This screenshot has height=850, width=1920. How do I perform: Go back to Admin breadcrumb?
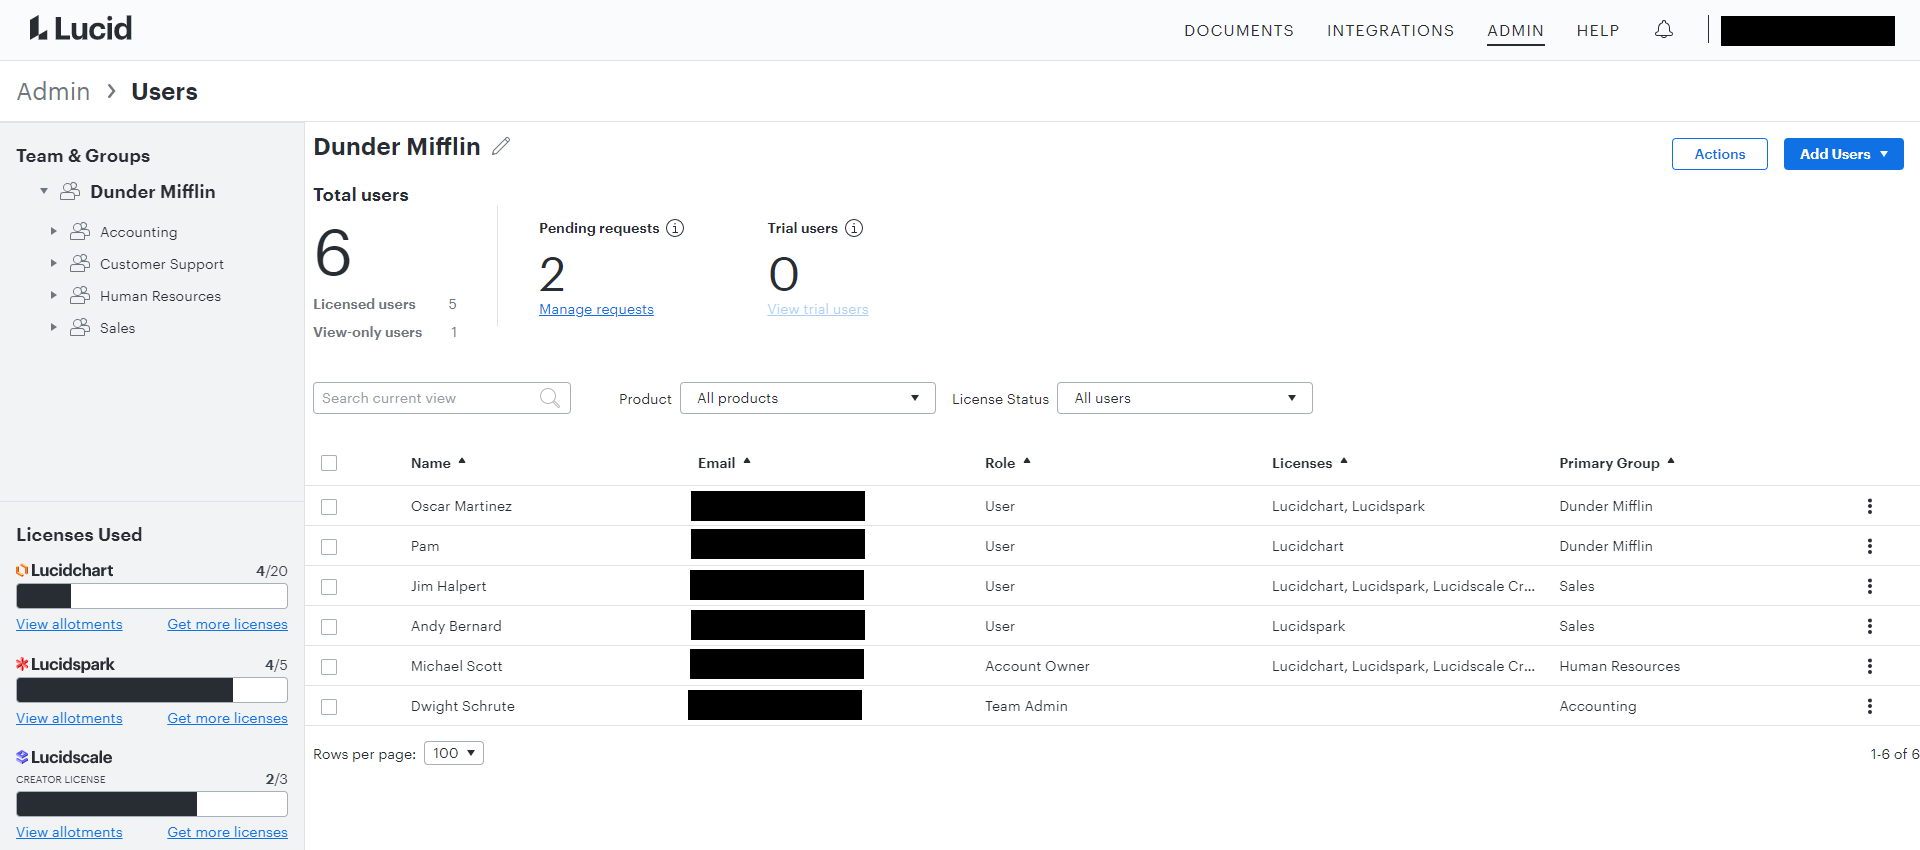(53, 91)
